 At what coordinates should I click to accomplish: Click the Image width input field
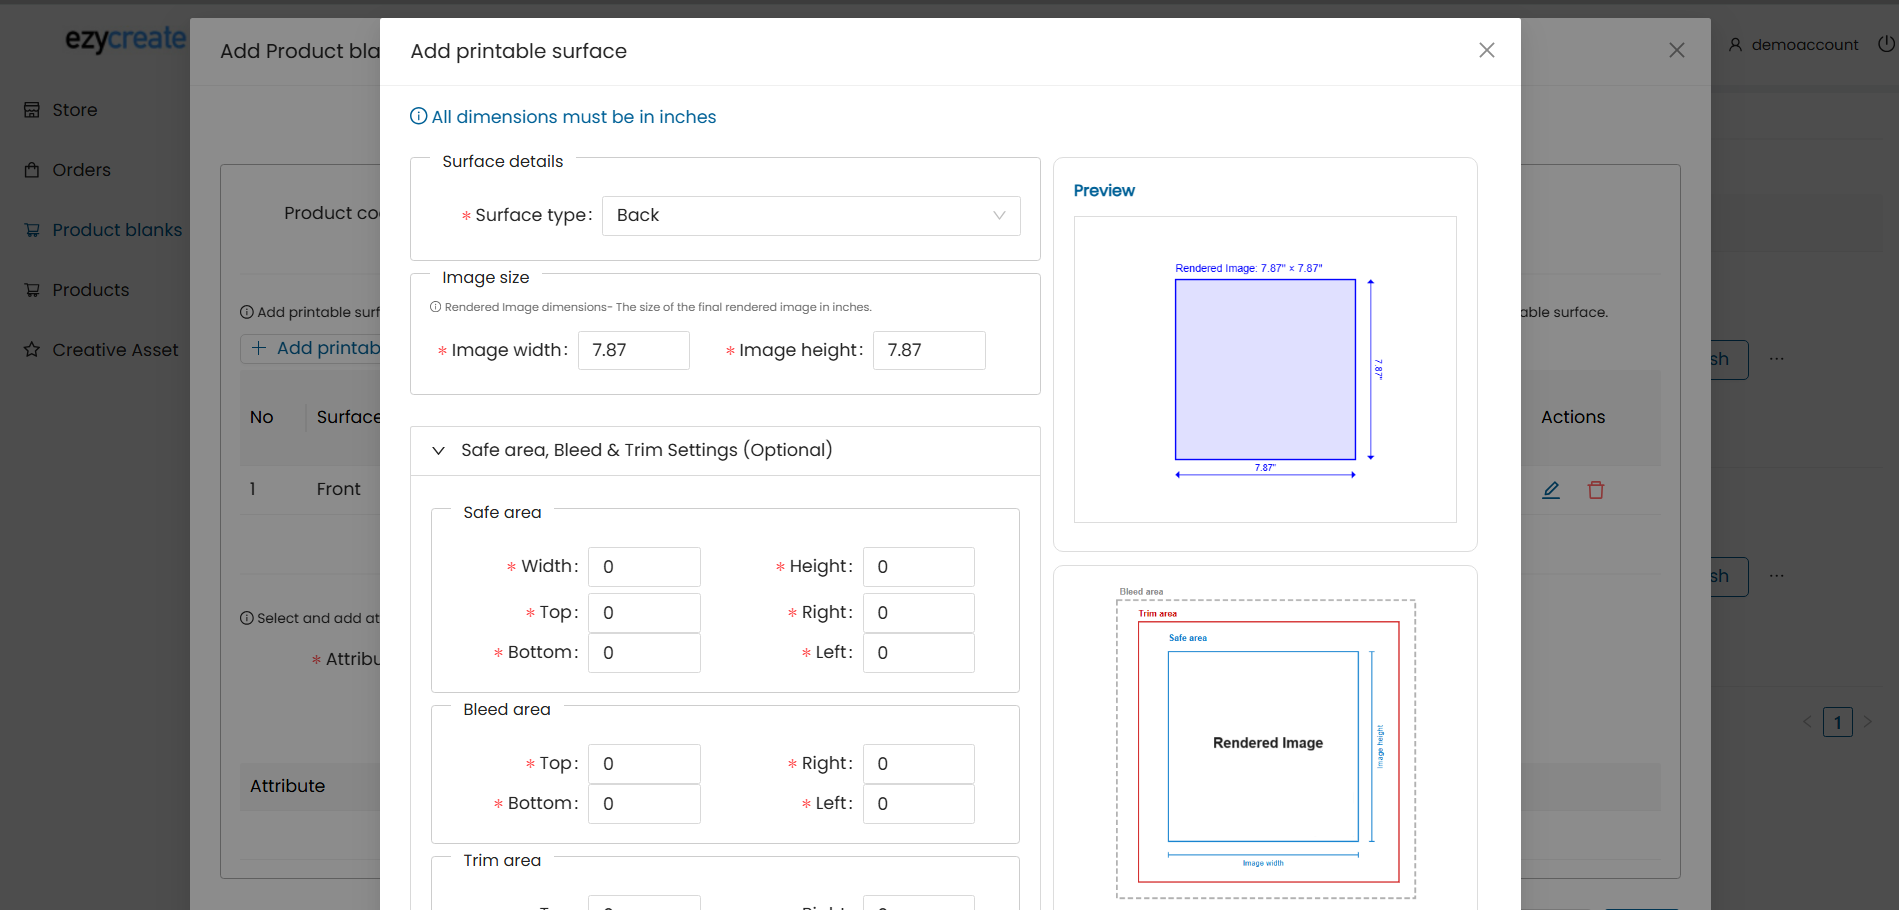(x=633, y=351)
